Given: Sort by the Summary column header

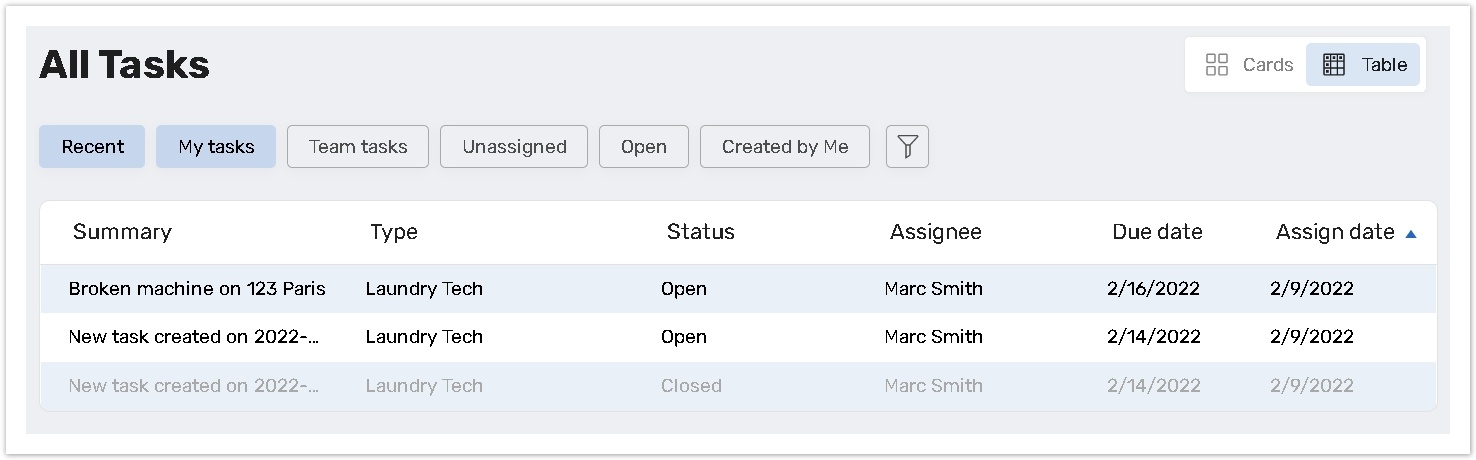Looking at the screenshot, I should (x=122, y=232).
